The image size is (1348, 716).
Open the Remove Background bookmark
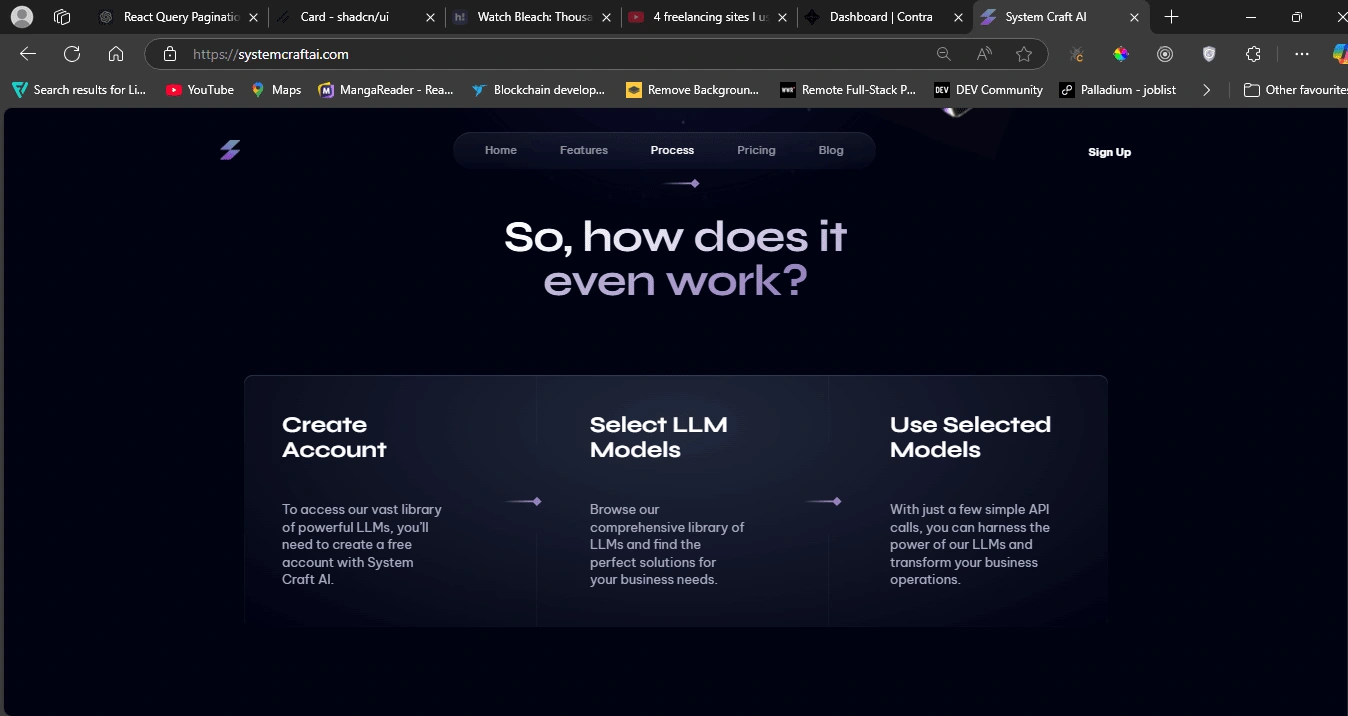point(692,89)
